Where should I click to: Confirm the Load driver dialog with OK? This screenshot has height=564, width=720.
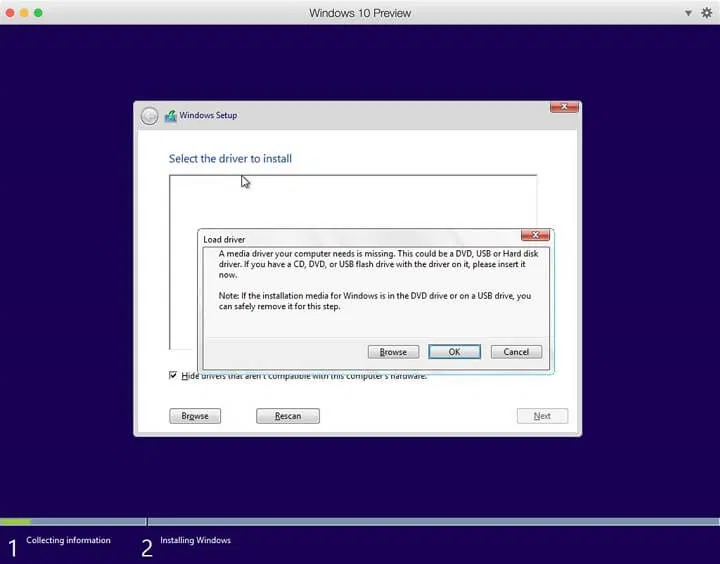[x=454, y=352]
